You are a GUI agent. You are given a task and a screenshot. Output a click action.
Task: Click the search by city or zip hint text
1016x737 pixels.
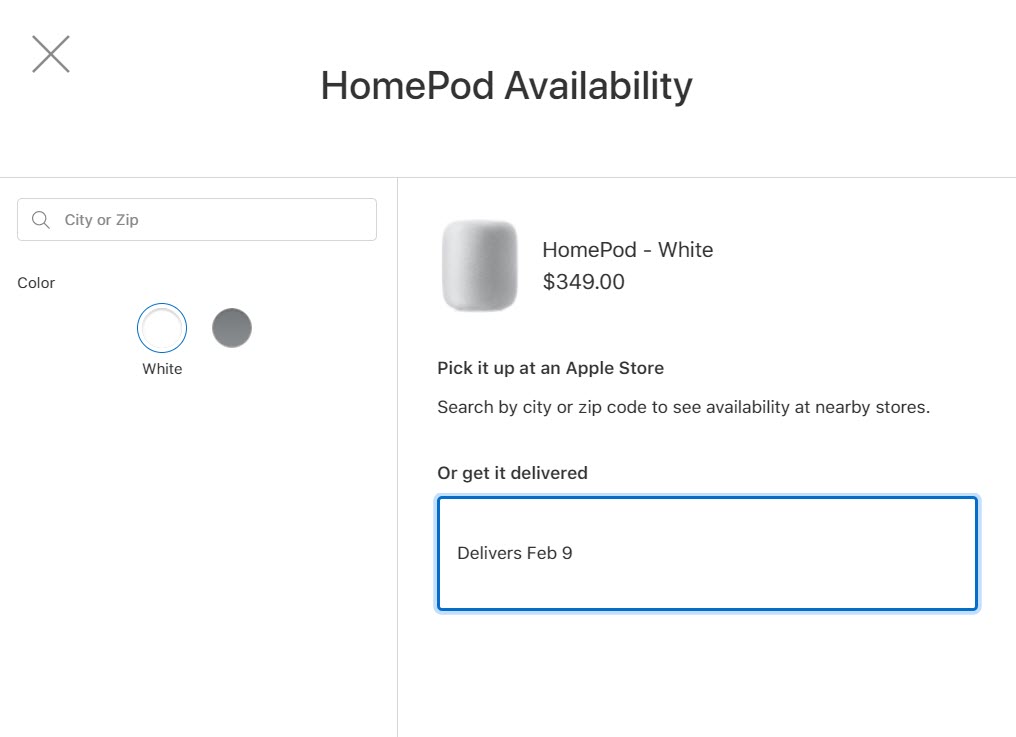point(683,407)
